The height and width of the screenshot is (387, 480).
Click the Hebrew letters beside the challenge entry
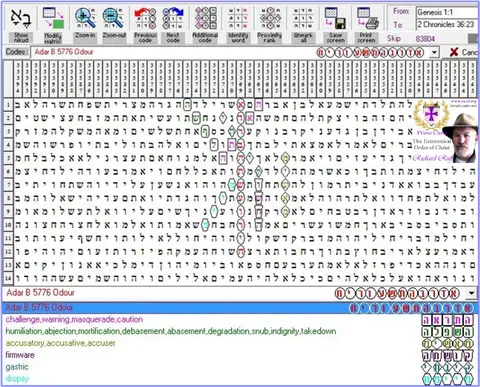(x=448, y=320)
